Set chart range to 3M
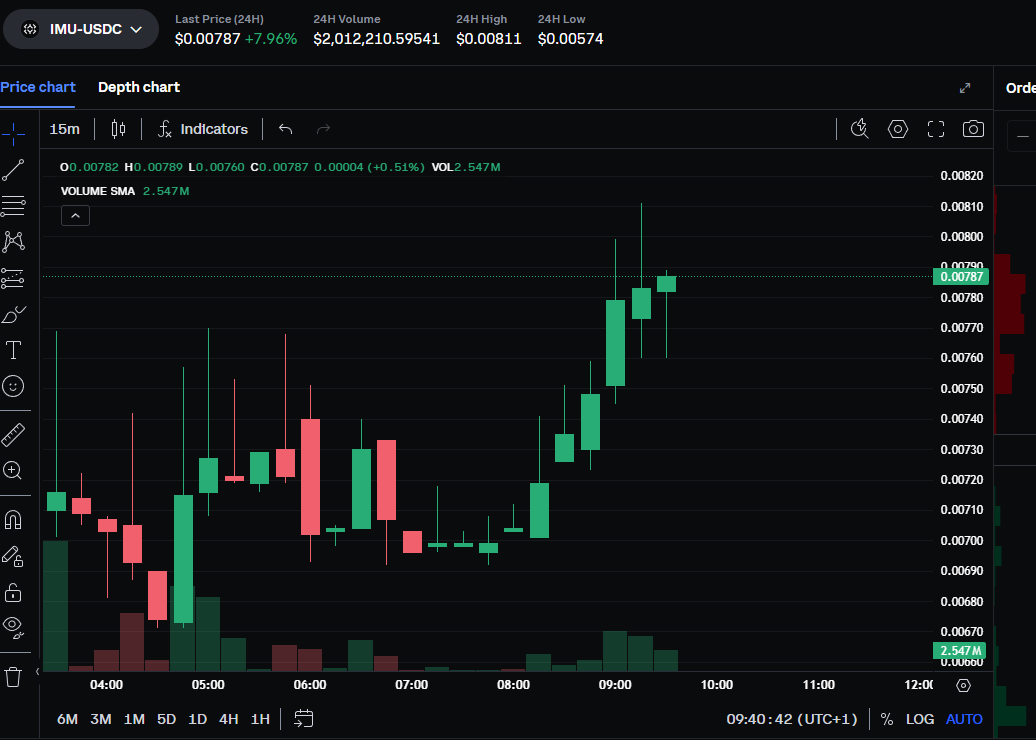 [x=100, y=719]
